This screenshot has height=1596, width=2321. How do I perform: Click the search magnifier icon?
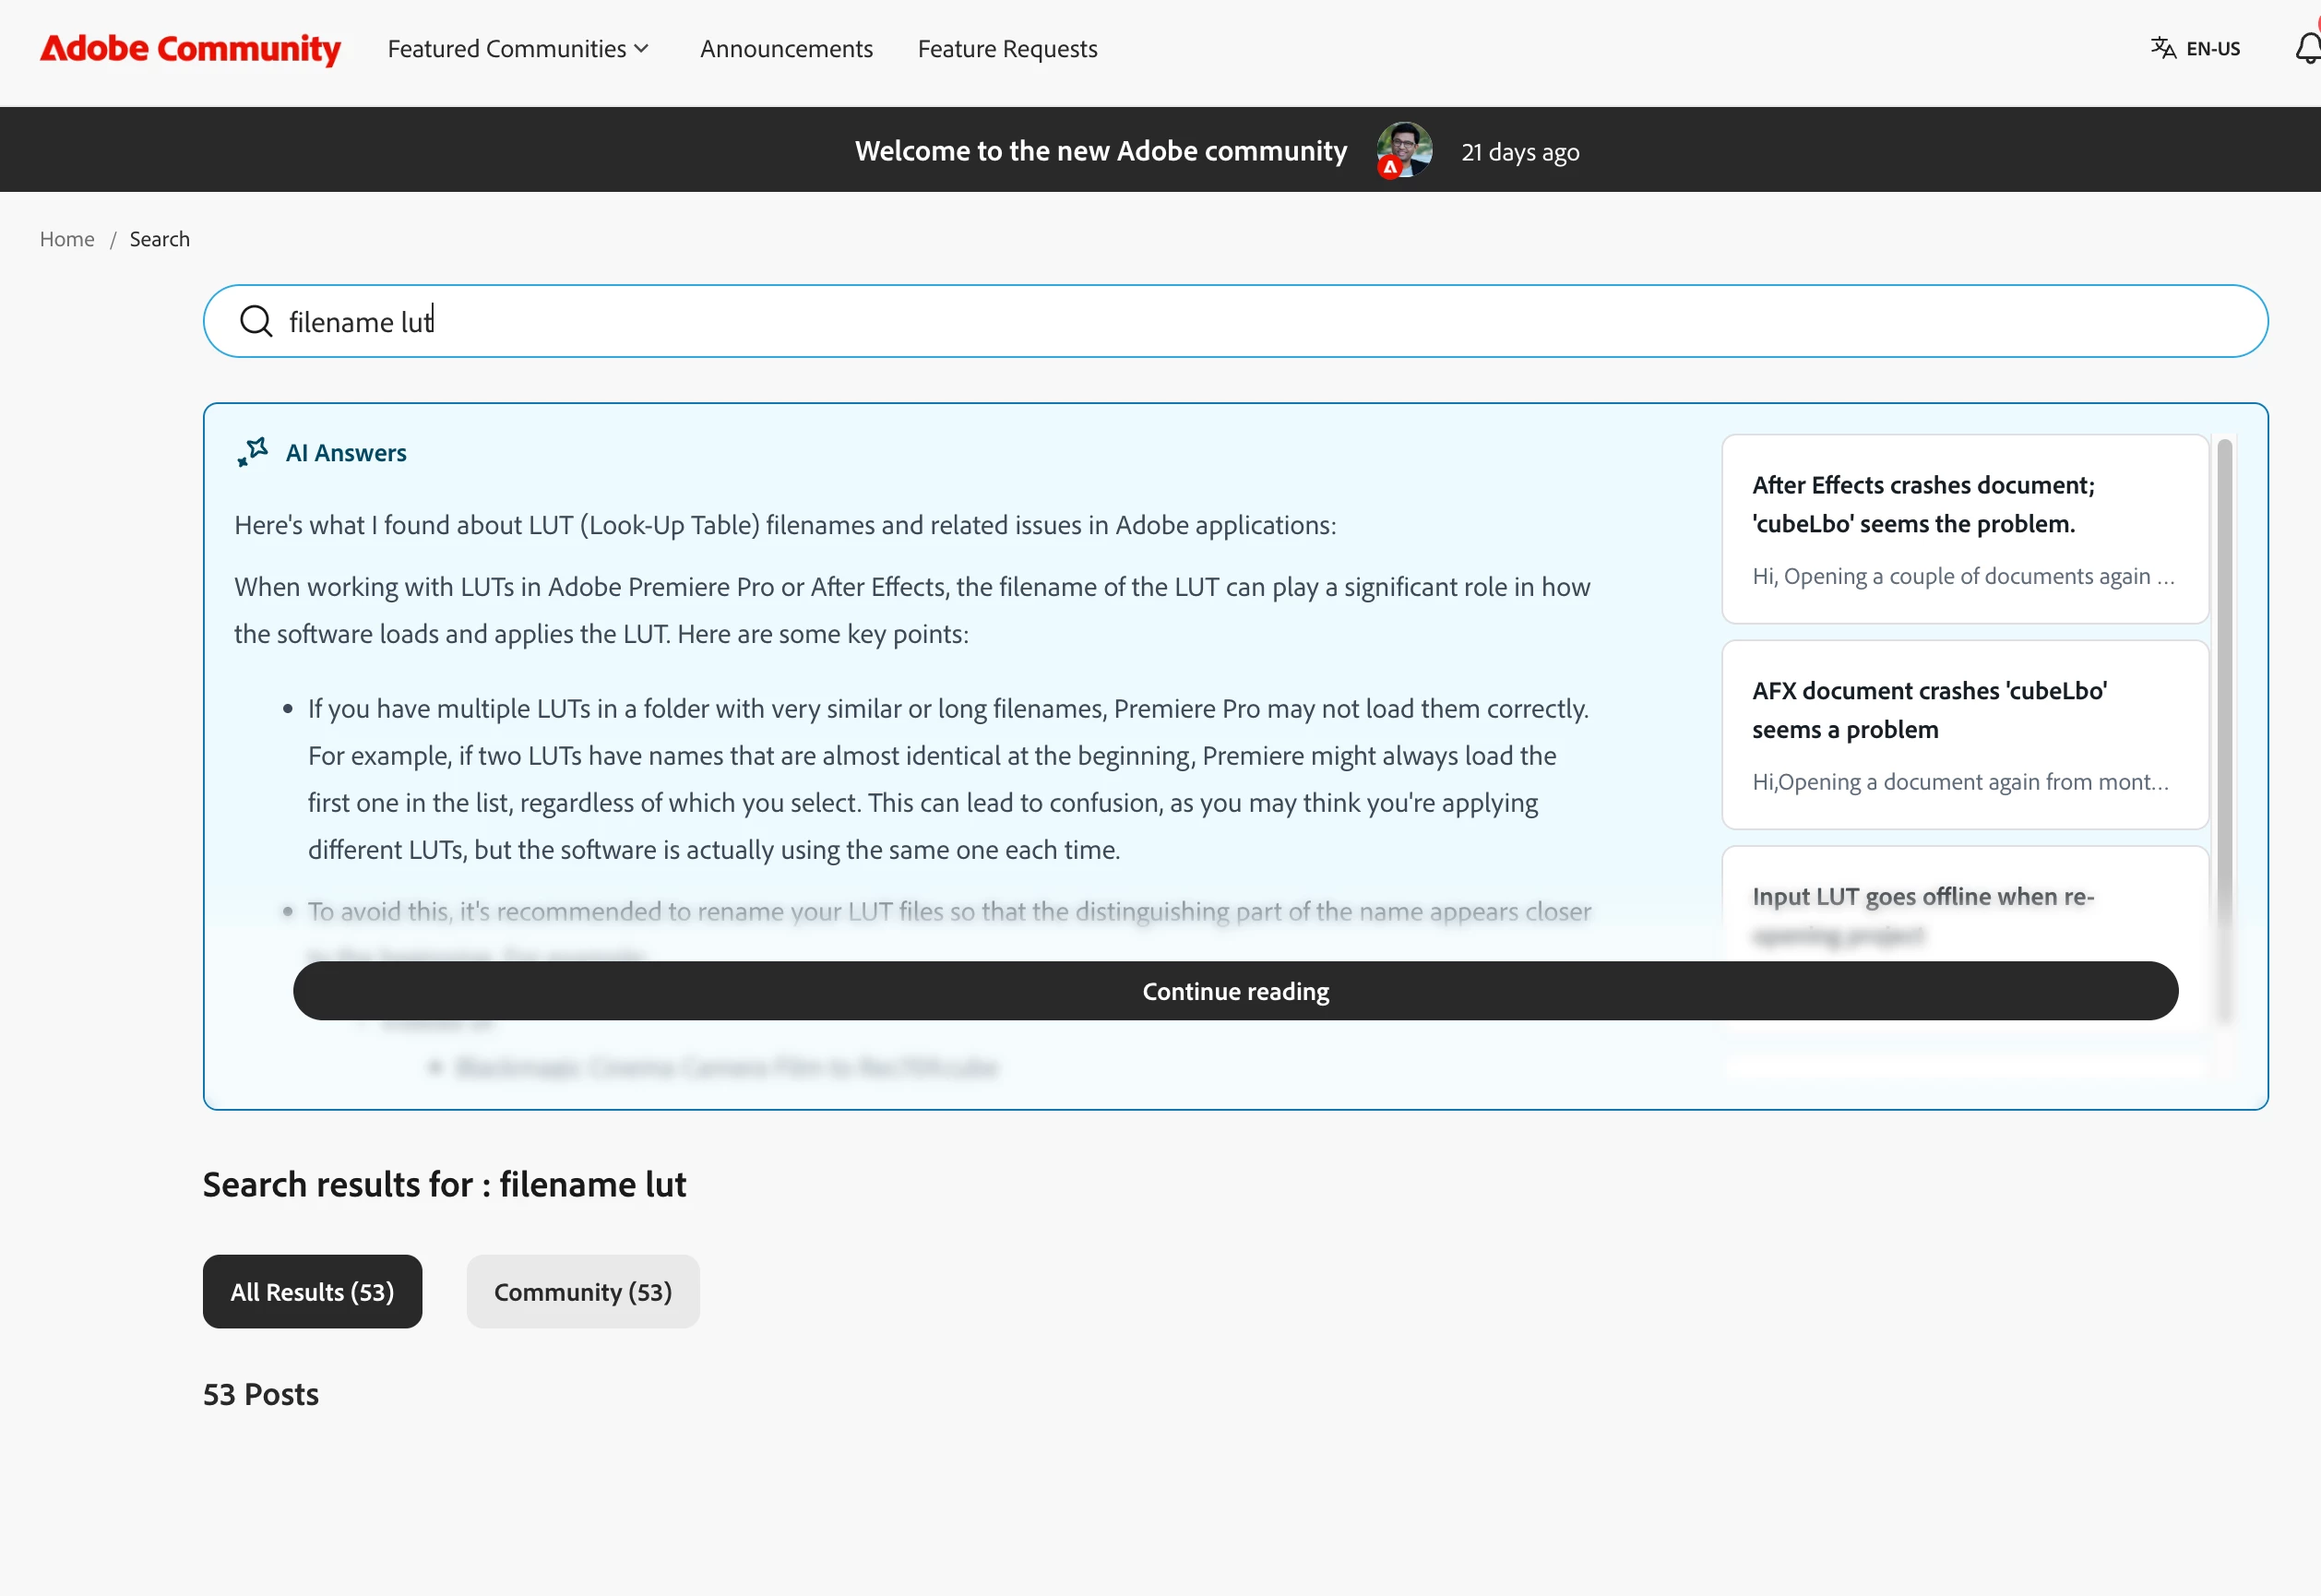click(x=256, y=321)
